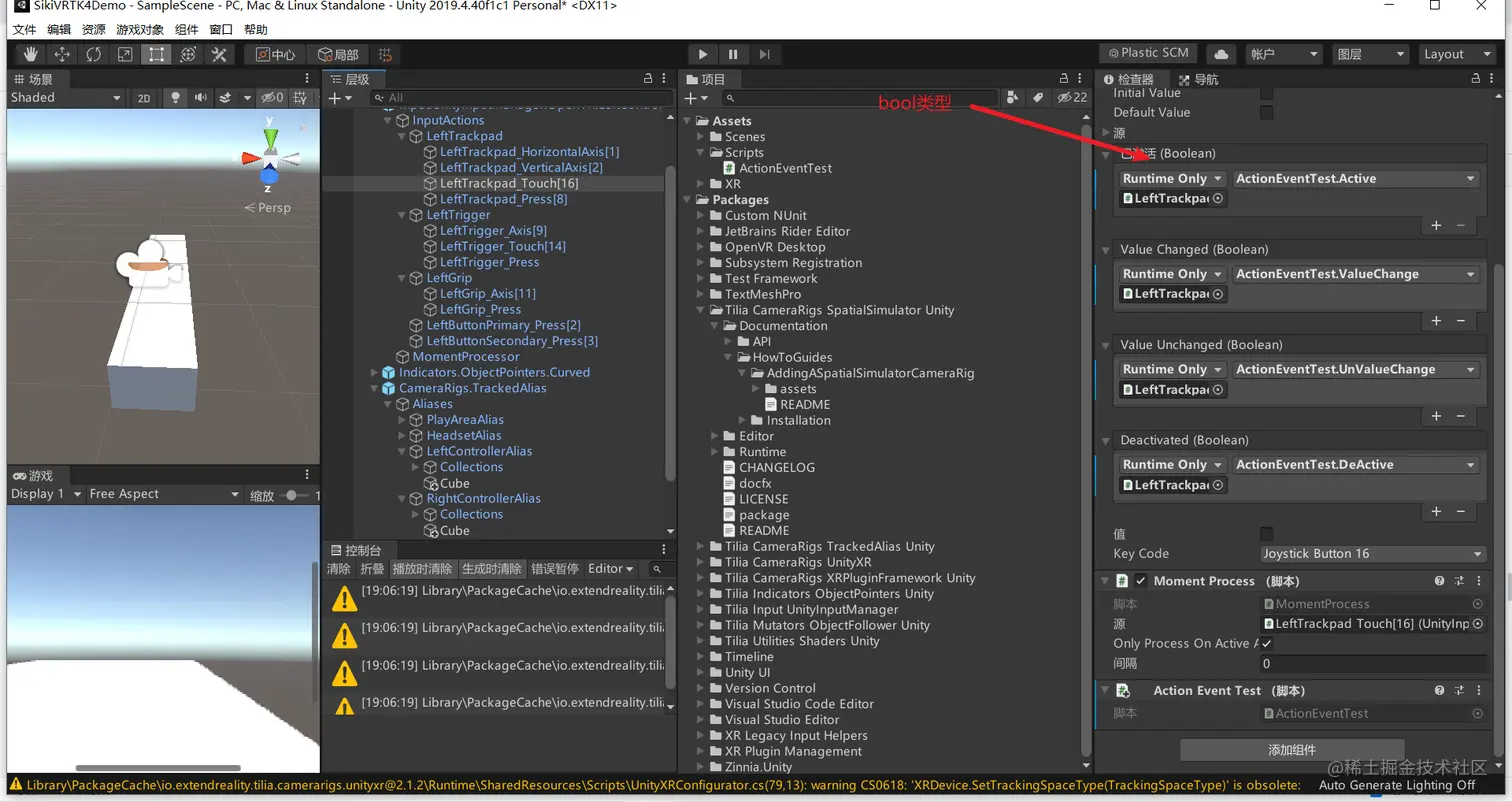This screenshot has width=1512, height=802.
Task: Toggle Initial Value checkbox
Action: pos(1267,93)
